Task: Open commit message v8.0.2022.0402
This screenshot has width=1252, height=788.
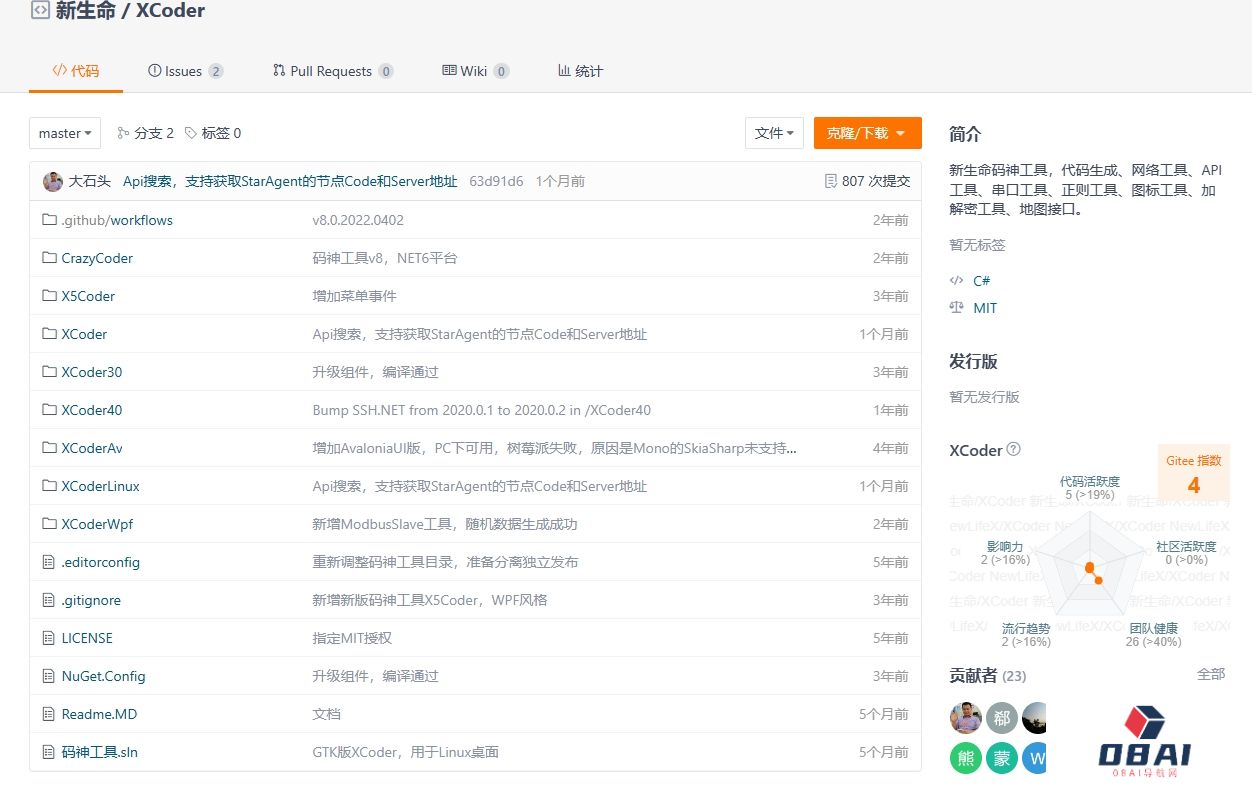Action: (358, 220)
